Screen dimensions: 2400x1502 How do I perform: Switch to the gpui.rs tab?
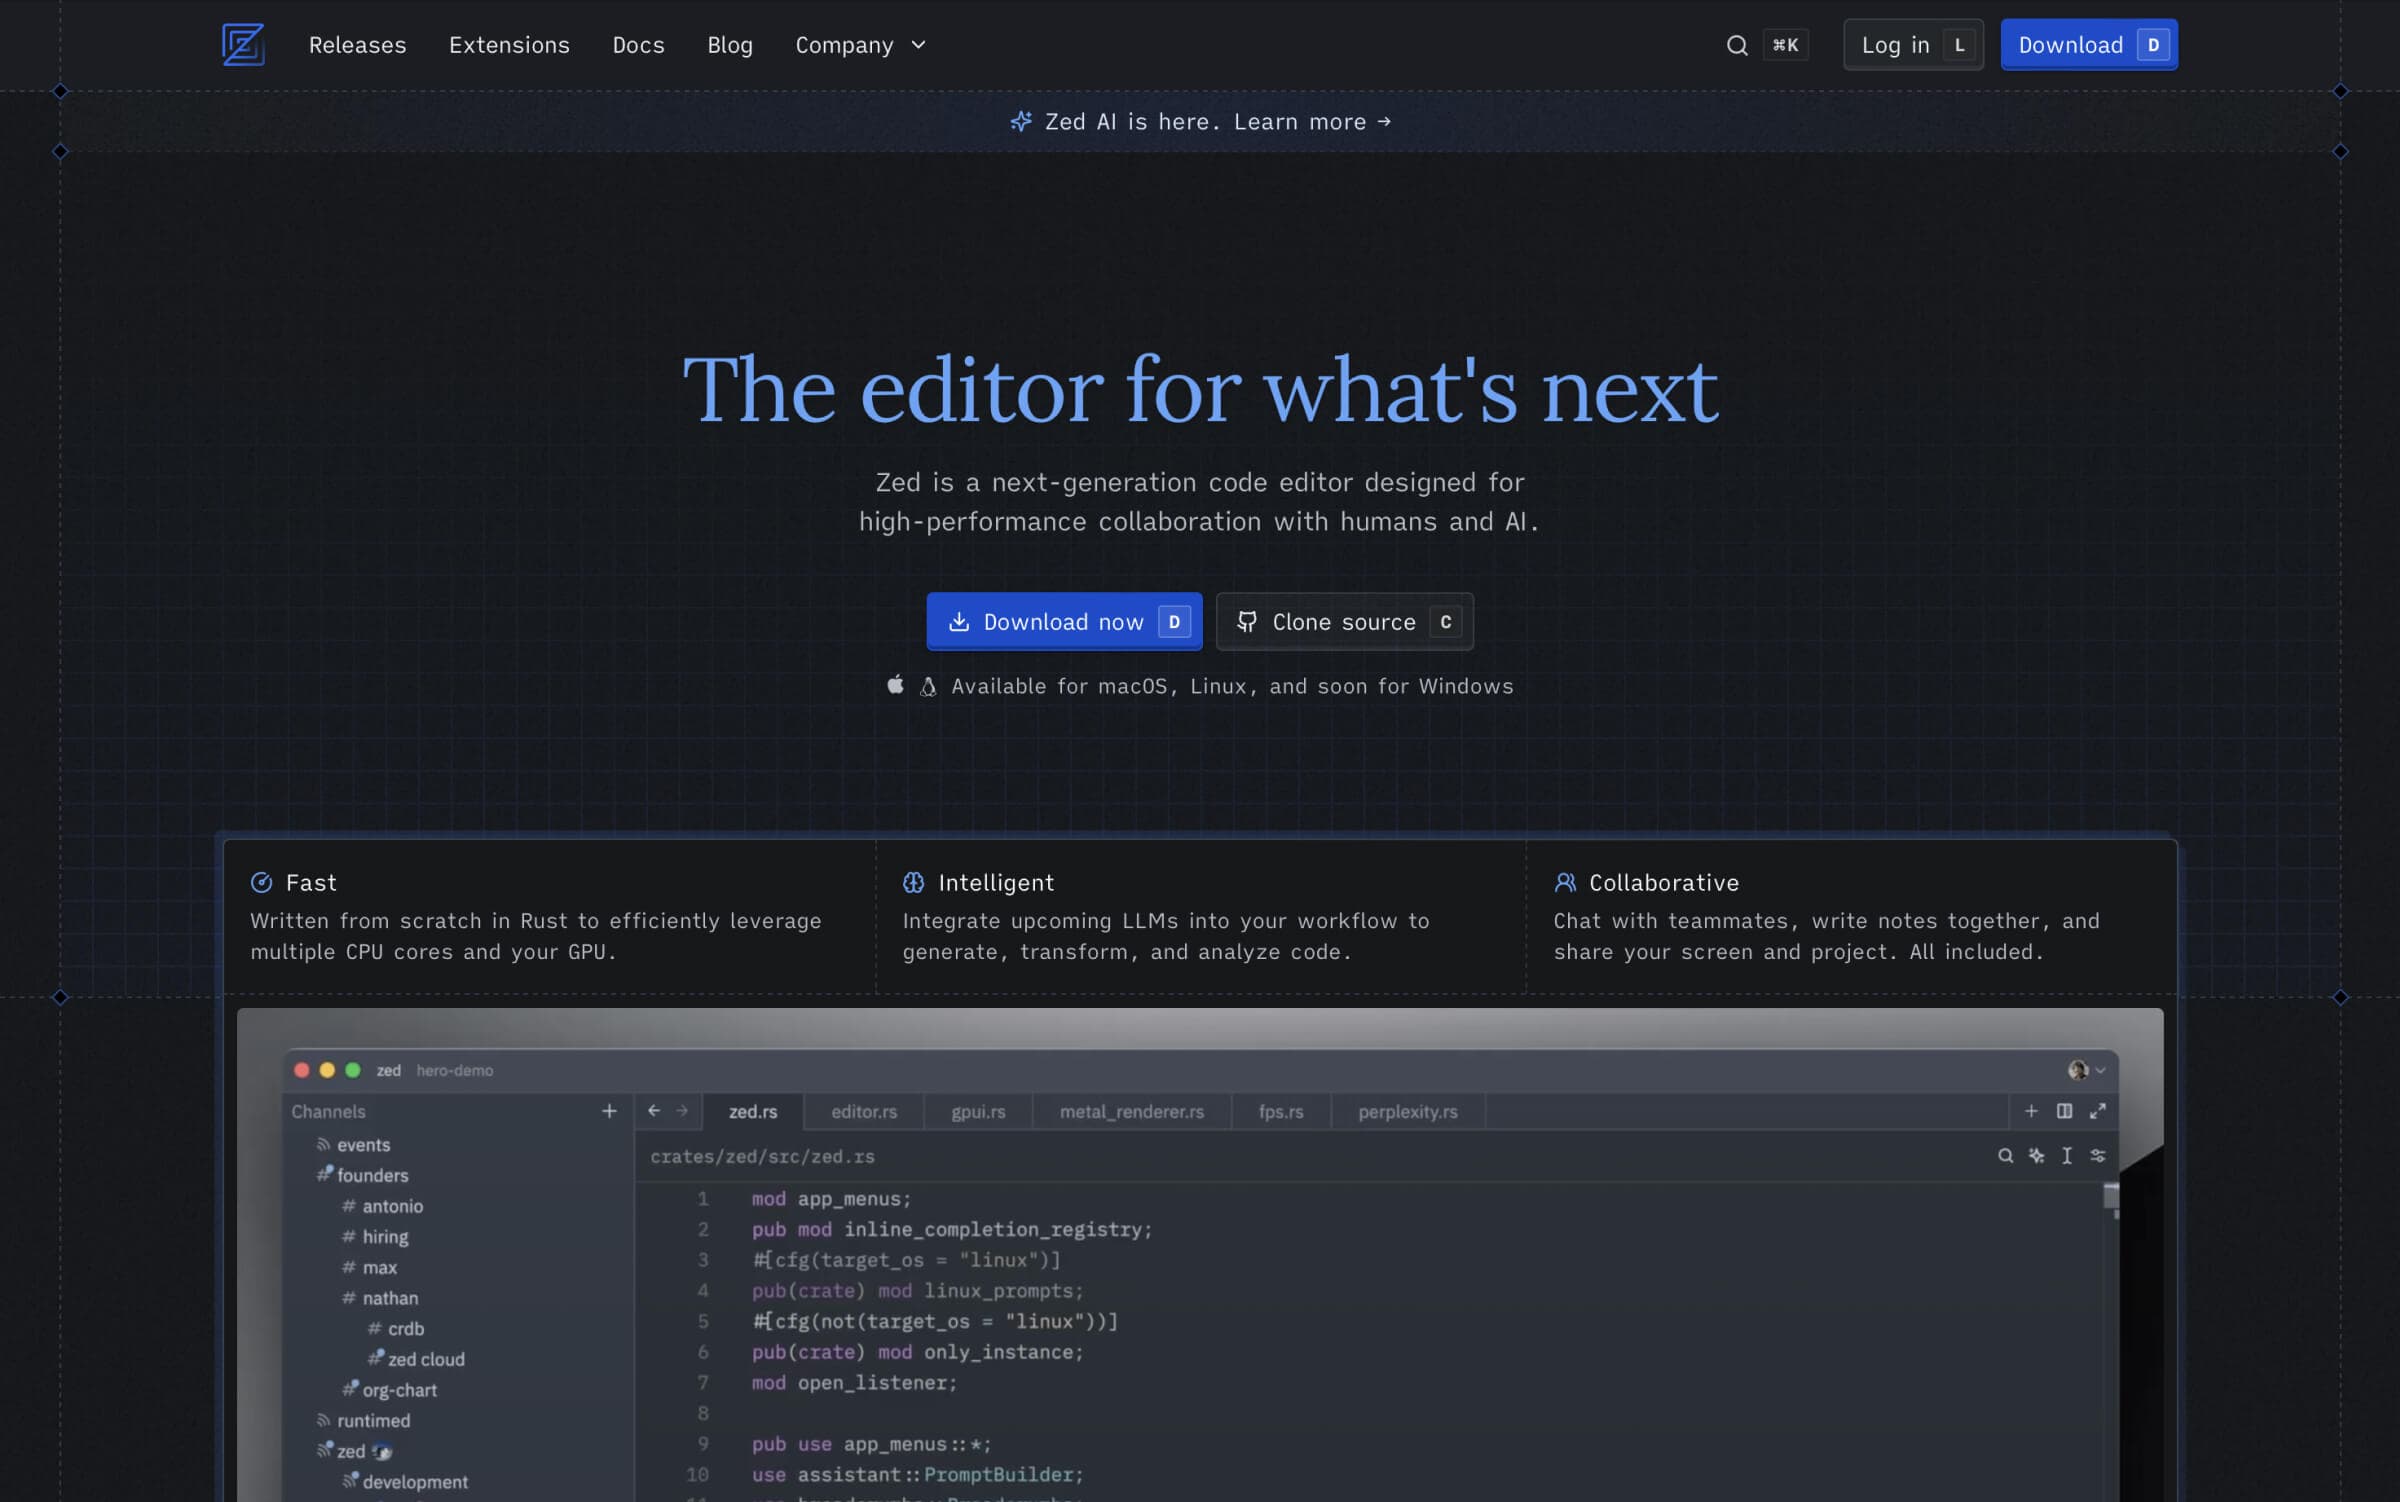coord(978,1111)
